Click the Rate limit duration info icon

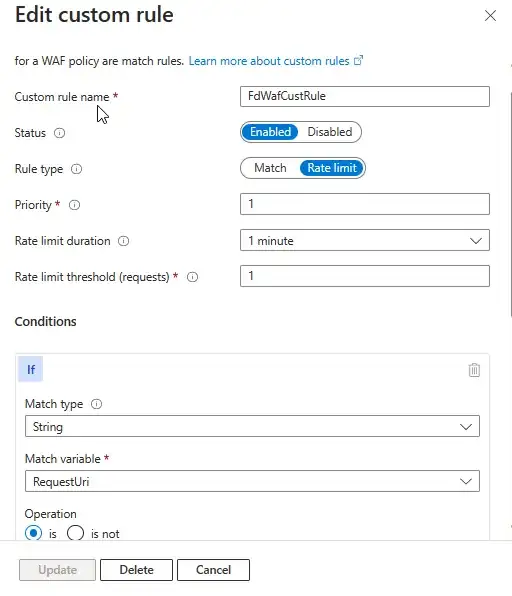[124, 241]
